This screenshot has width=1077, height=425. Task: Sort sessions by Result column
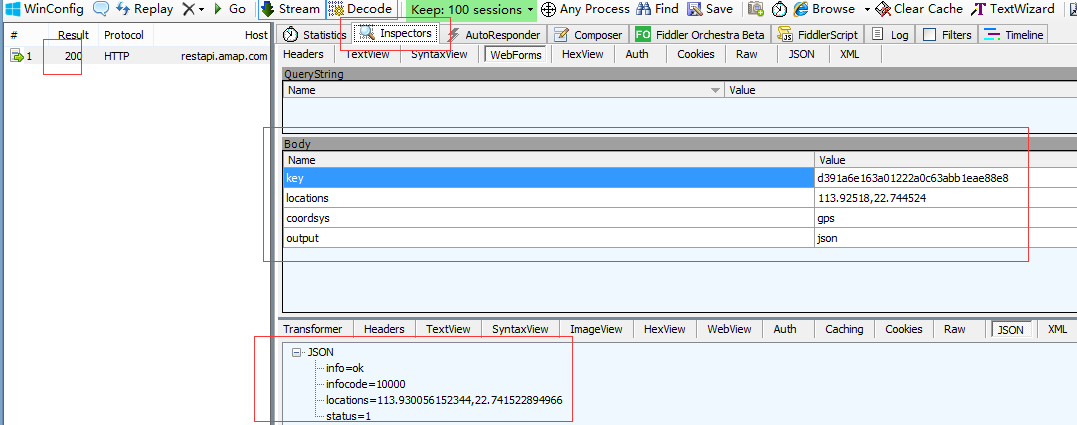73,35
